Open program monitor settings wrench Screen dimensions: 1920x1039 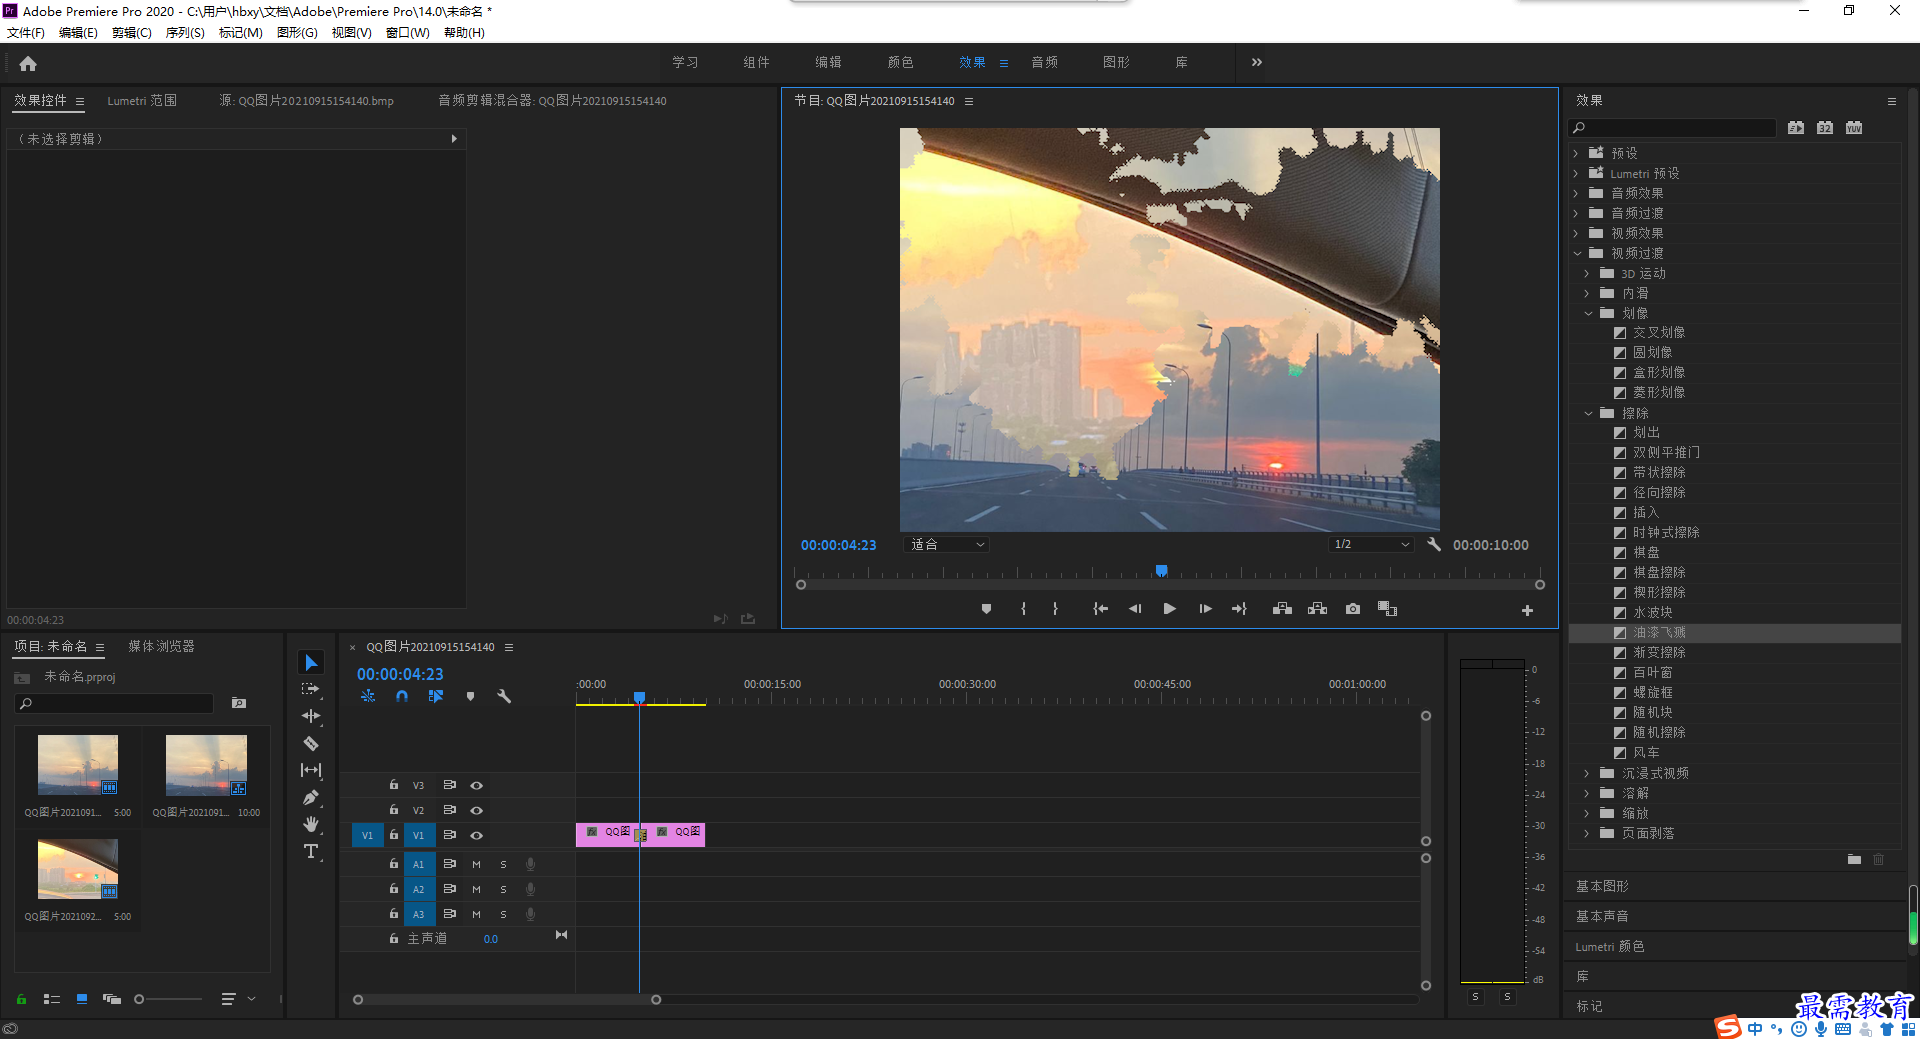point(1434,544)
